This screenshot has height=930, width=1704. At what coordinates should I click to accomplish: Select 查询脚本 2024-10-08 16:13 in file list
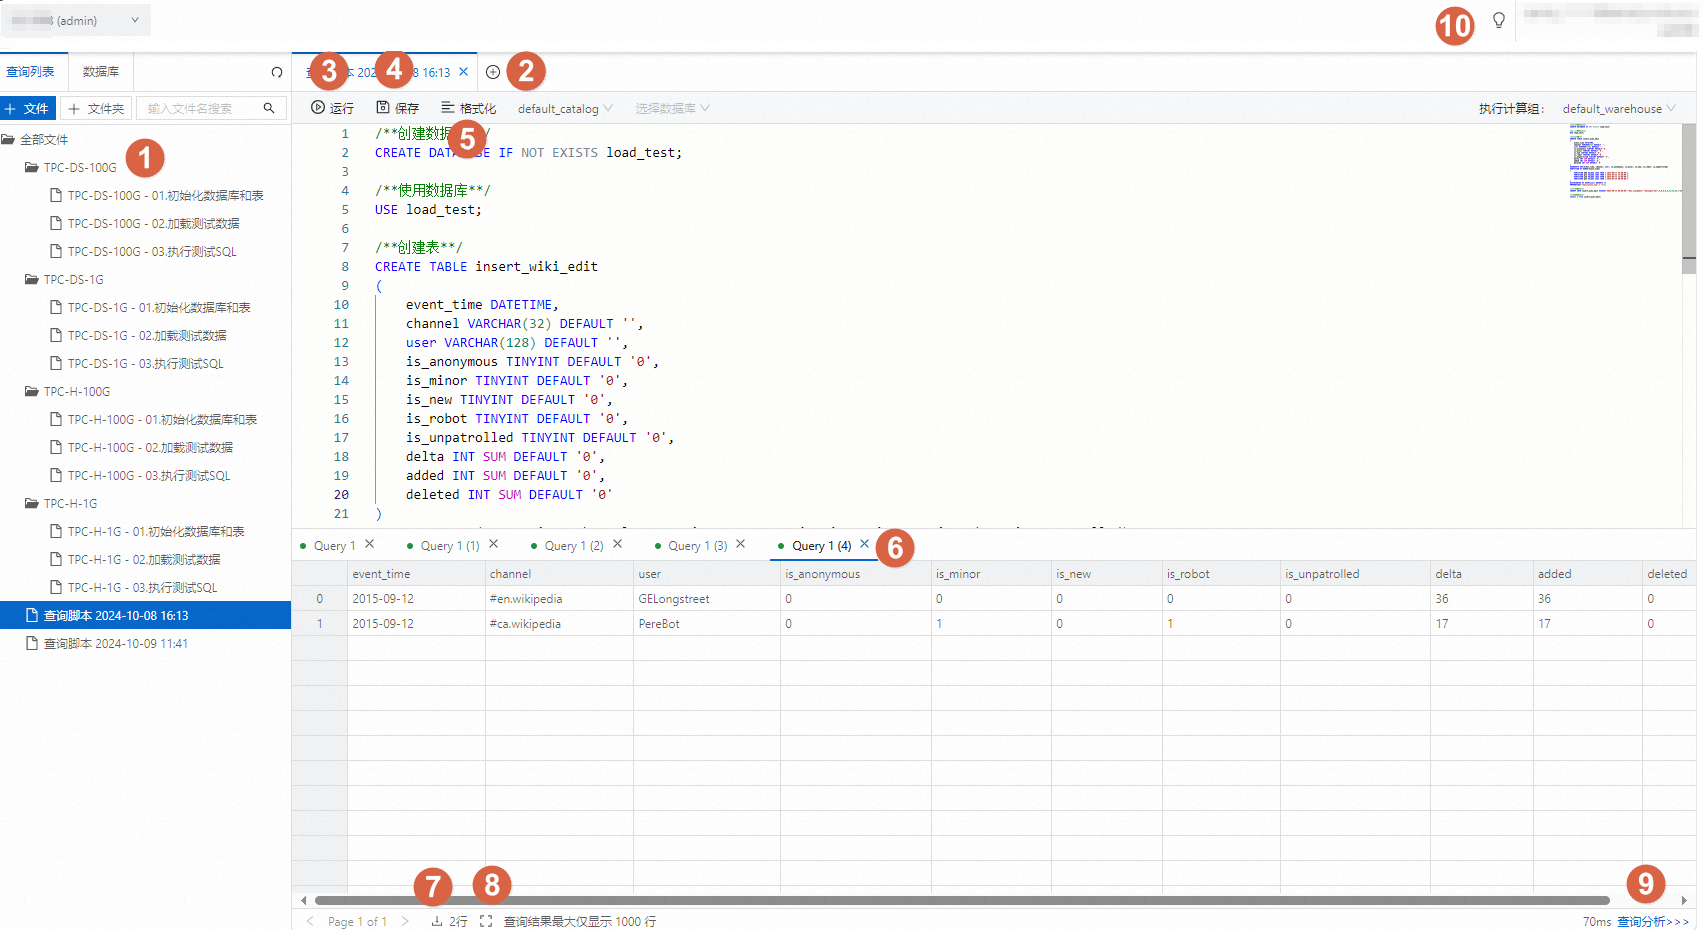145,615
